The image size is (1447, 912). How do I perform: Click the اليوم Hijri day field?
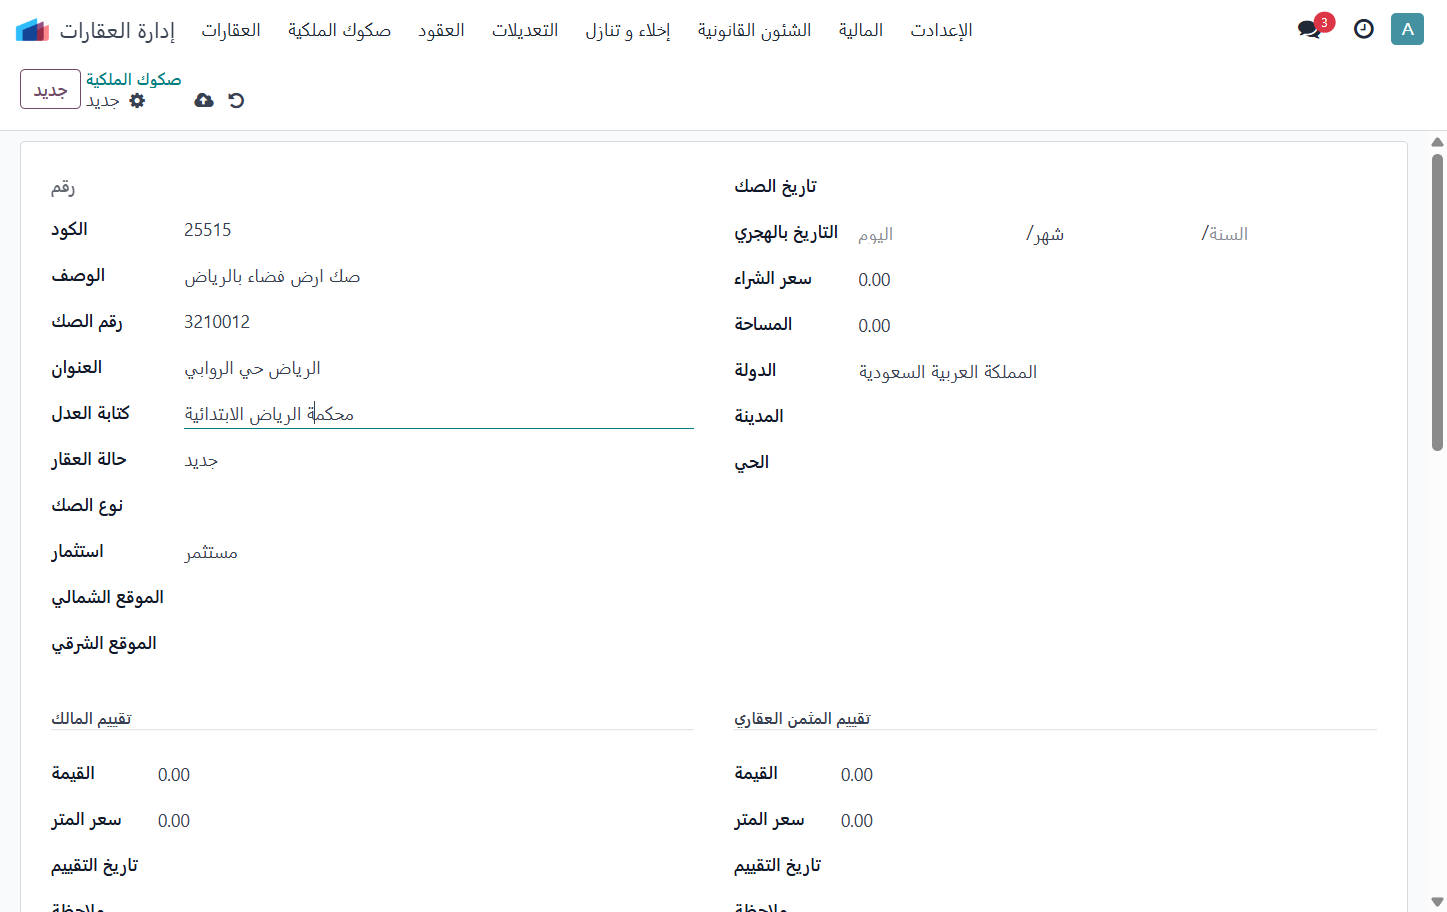[x=938, y=234]
